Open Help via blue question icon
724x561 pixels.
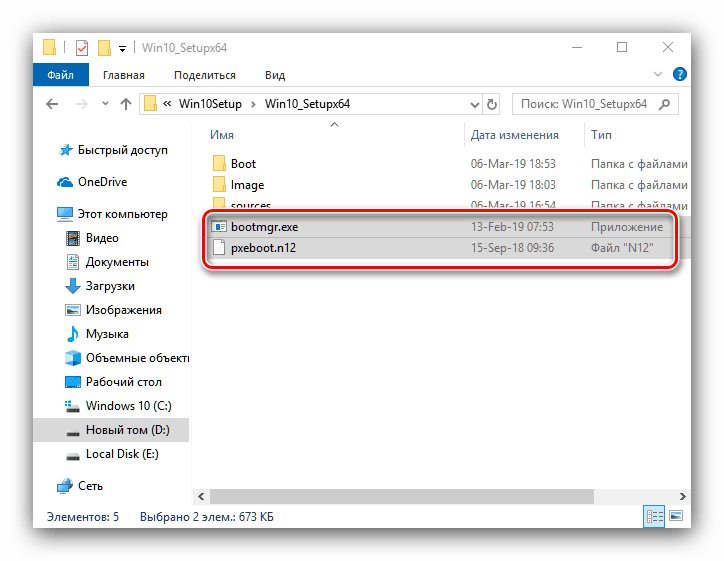(x=679, y=74)
